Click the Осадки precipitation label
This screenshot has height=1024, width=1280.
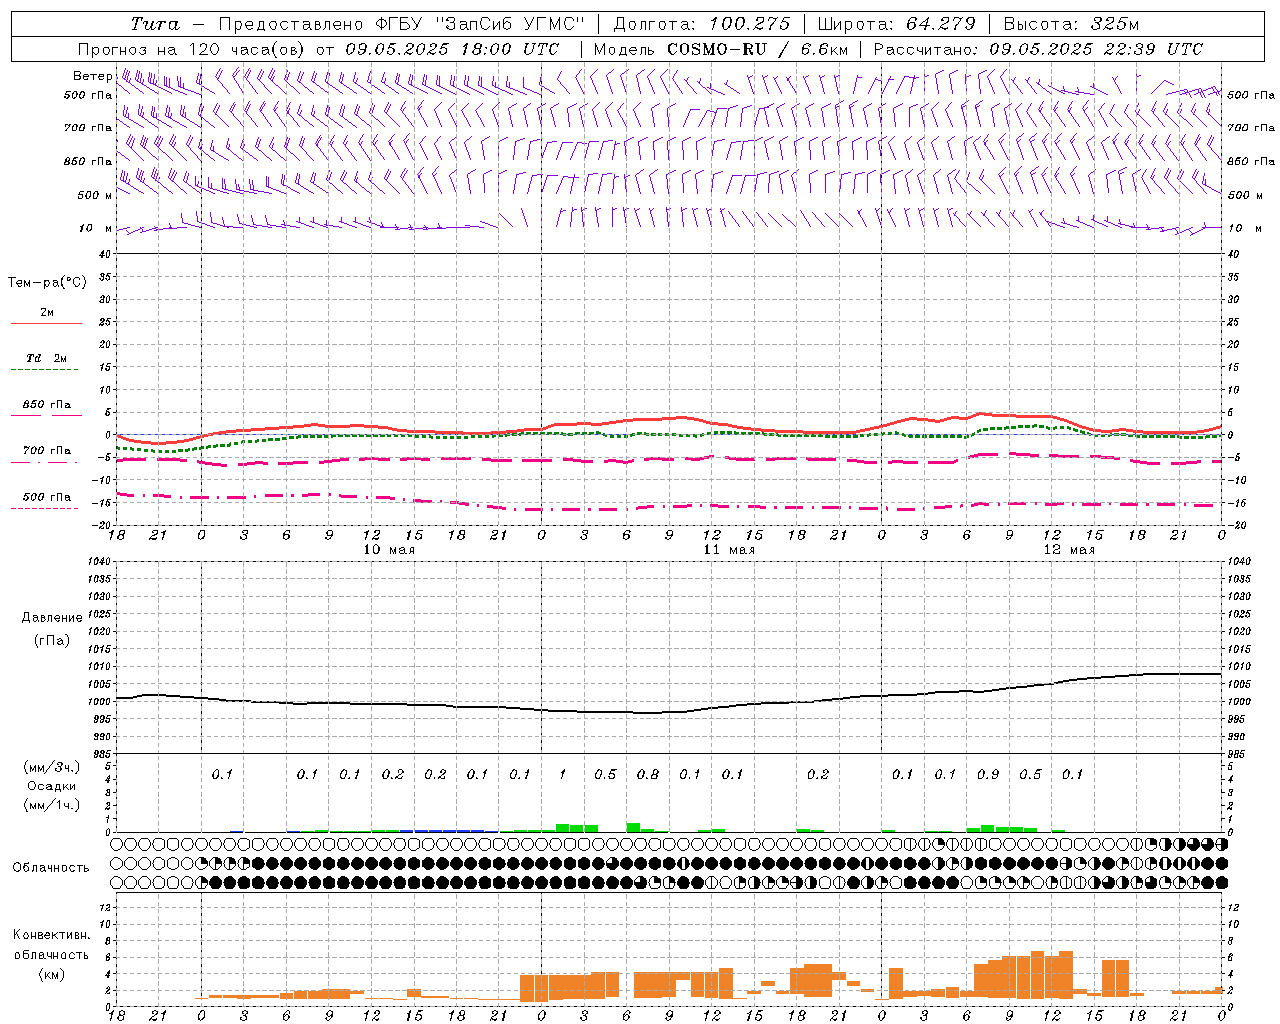tap(52, 786)
